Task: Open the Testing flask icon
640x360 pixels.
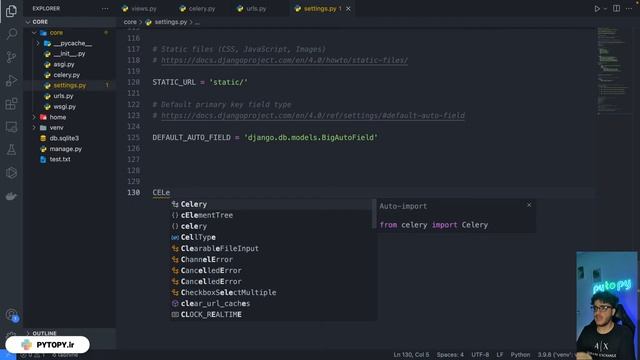Action: pos(11,150)
